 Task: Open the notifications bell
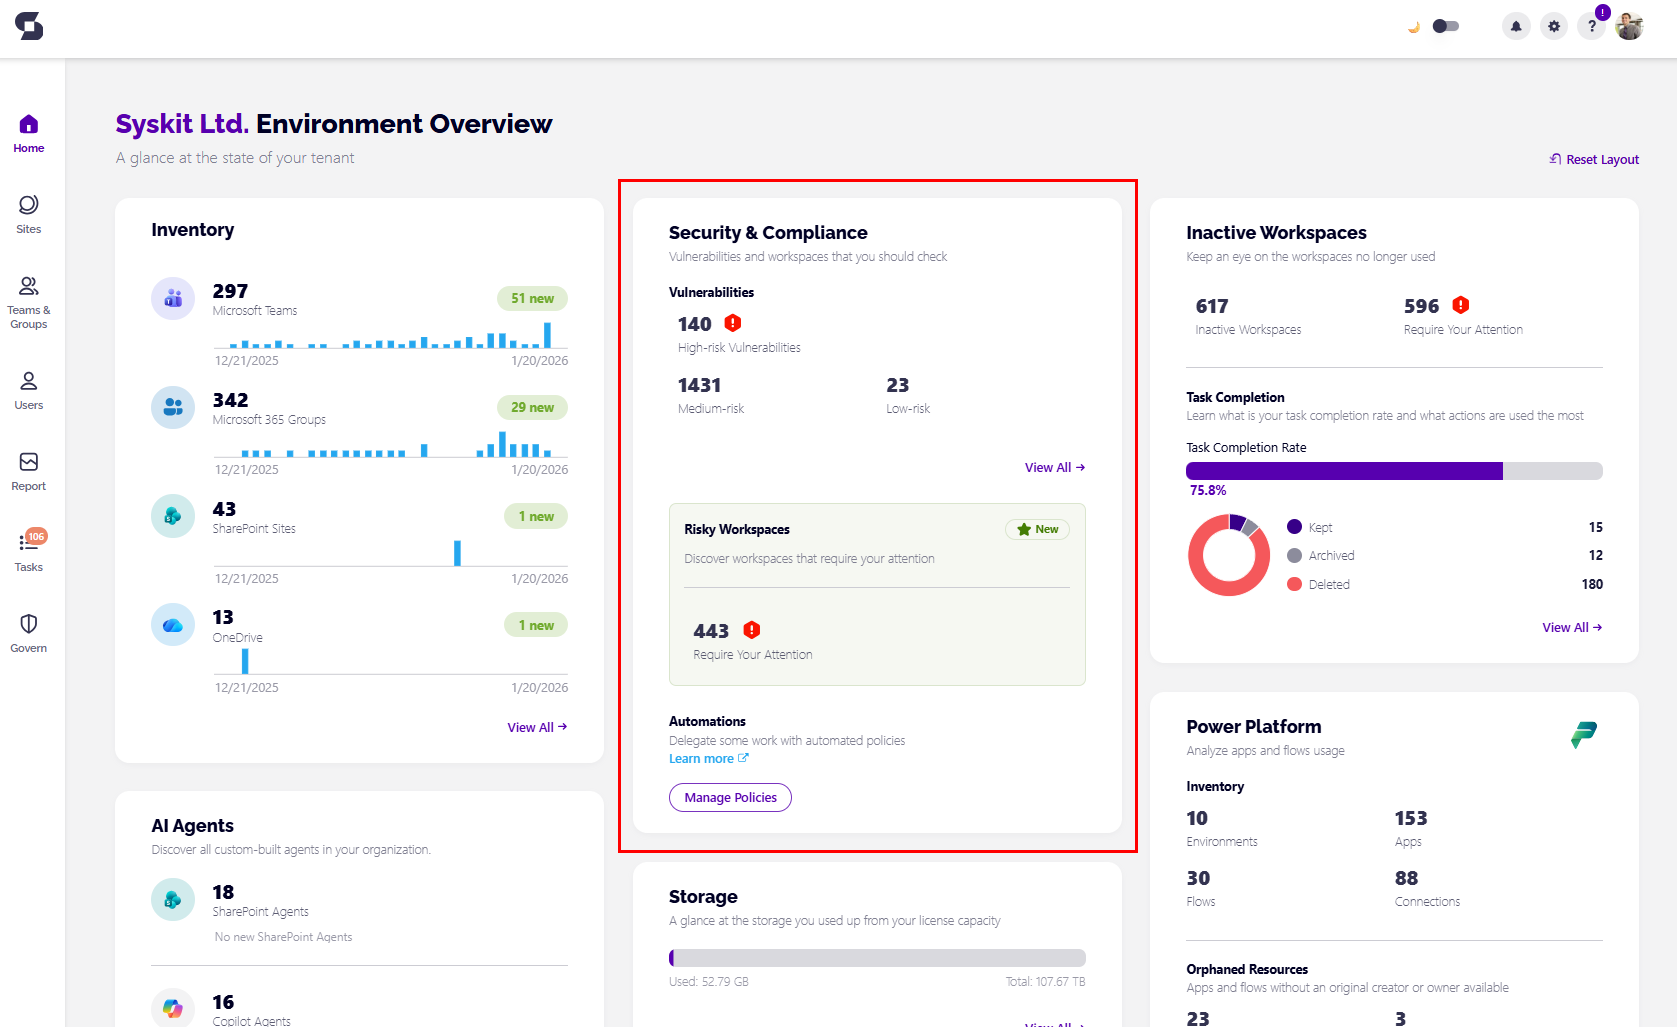click(x=1516, y=26)
